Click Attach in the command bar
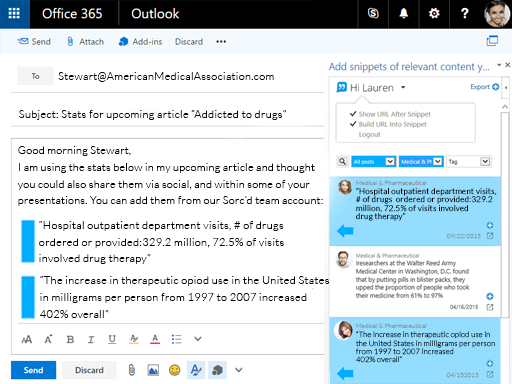The height and width of the screenshot is (384, 512). (x=85, y=42)
